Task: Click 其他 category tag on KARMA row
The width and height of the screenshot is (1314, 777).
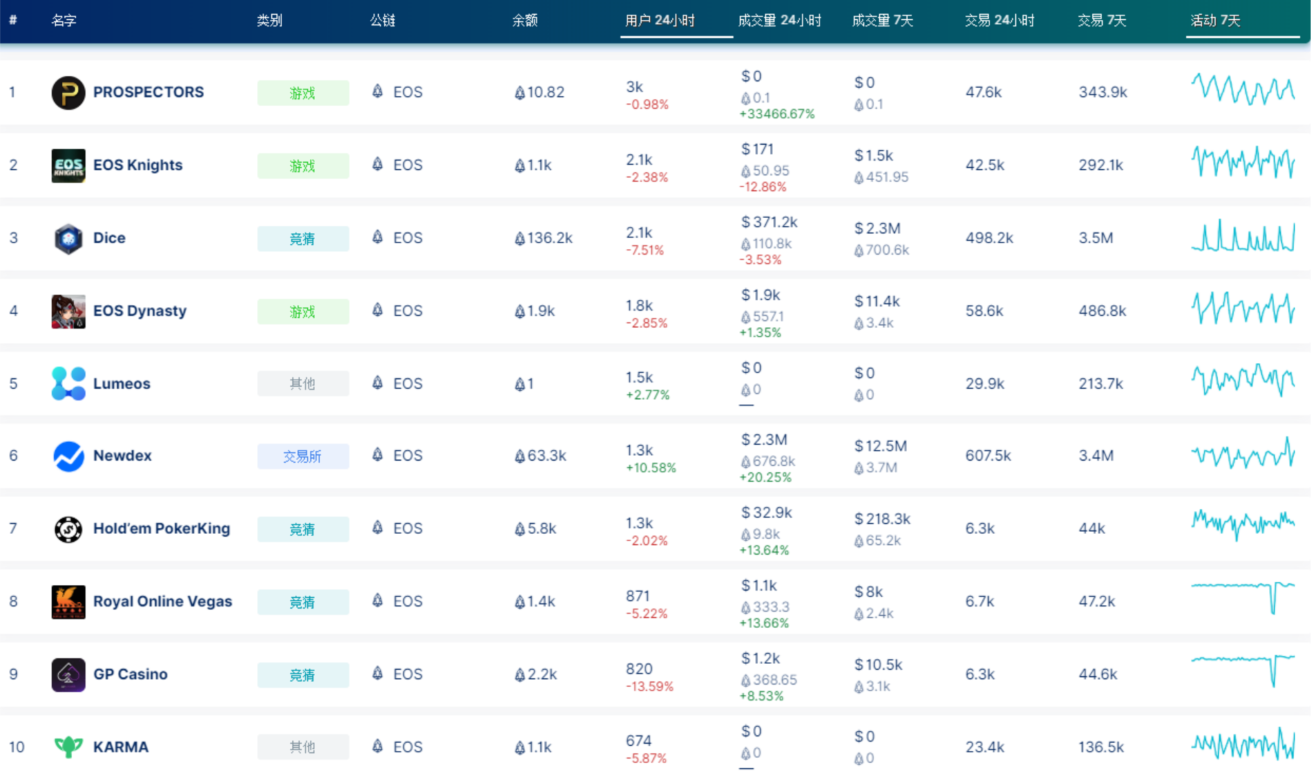Action: click(303, 747)
